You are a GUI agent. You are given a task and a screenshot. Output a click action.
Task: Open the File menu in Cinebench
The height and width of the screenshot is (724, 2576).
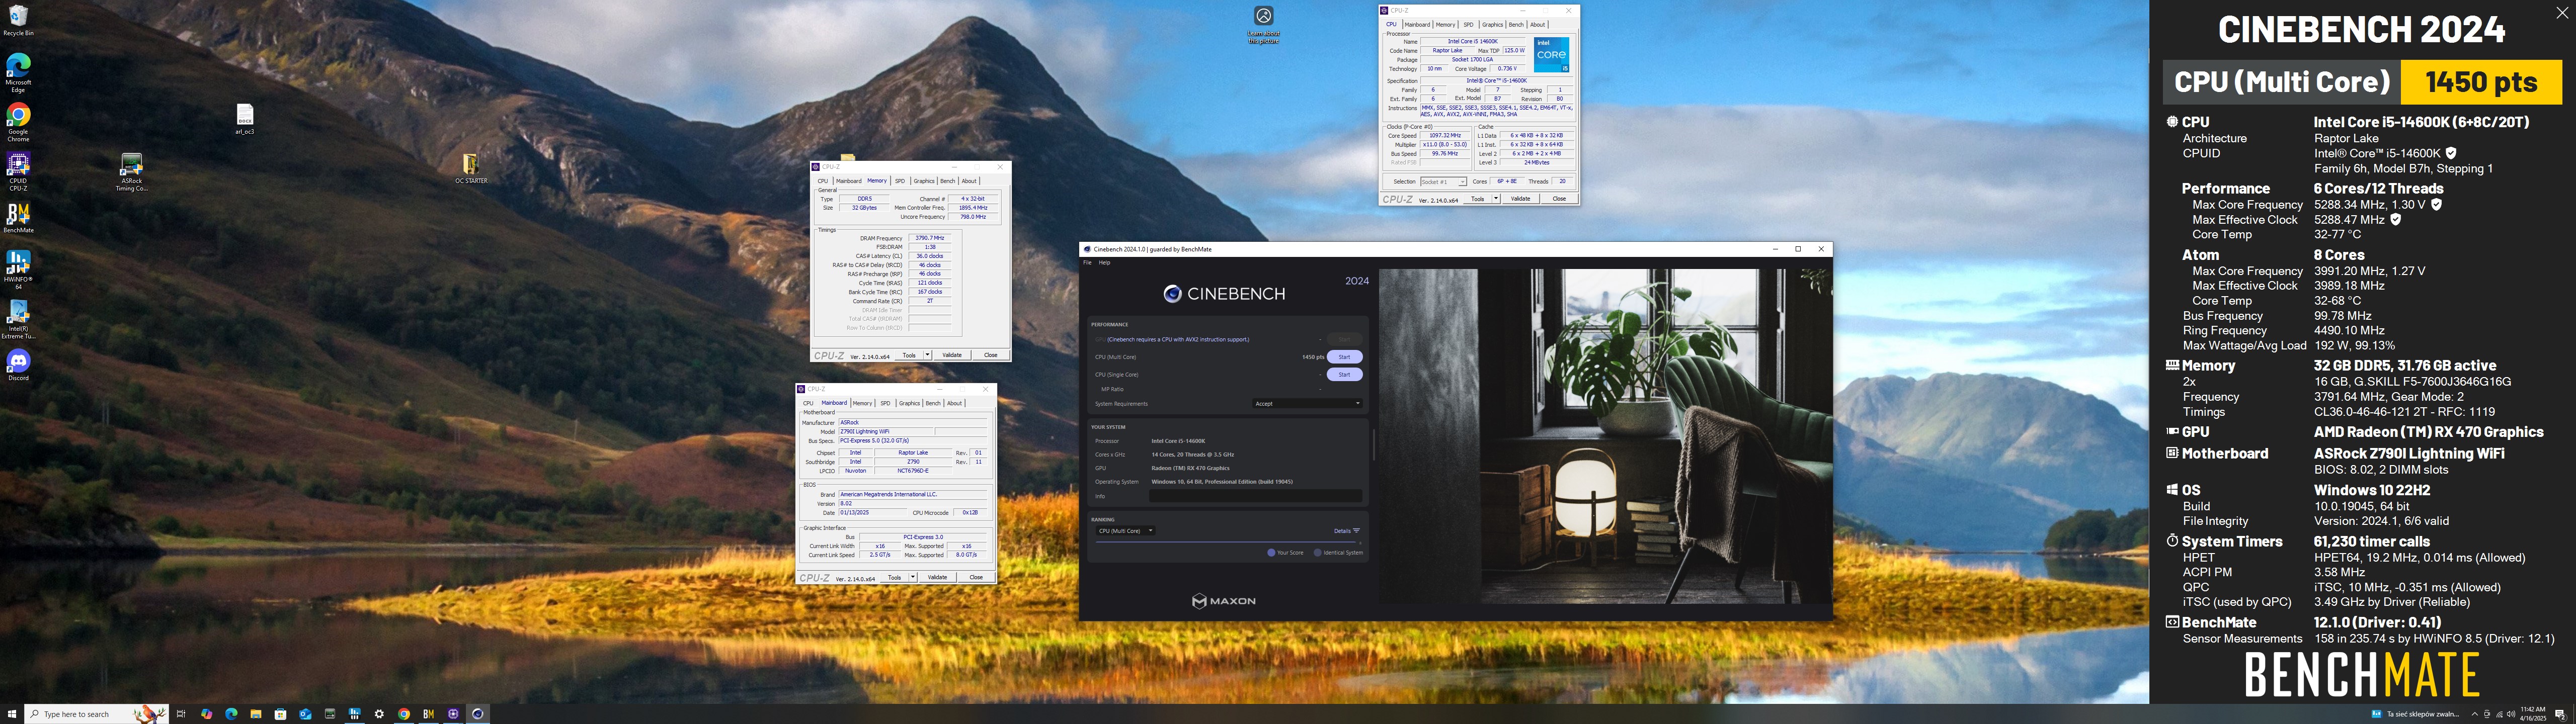pyautogui.click(x=1088, y=263)
